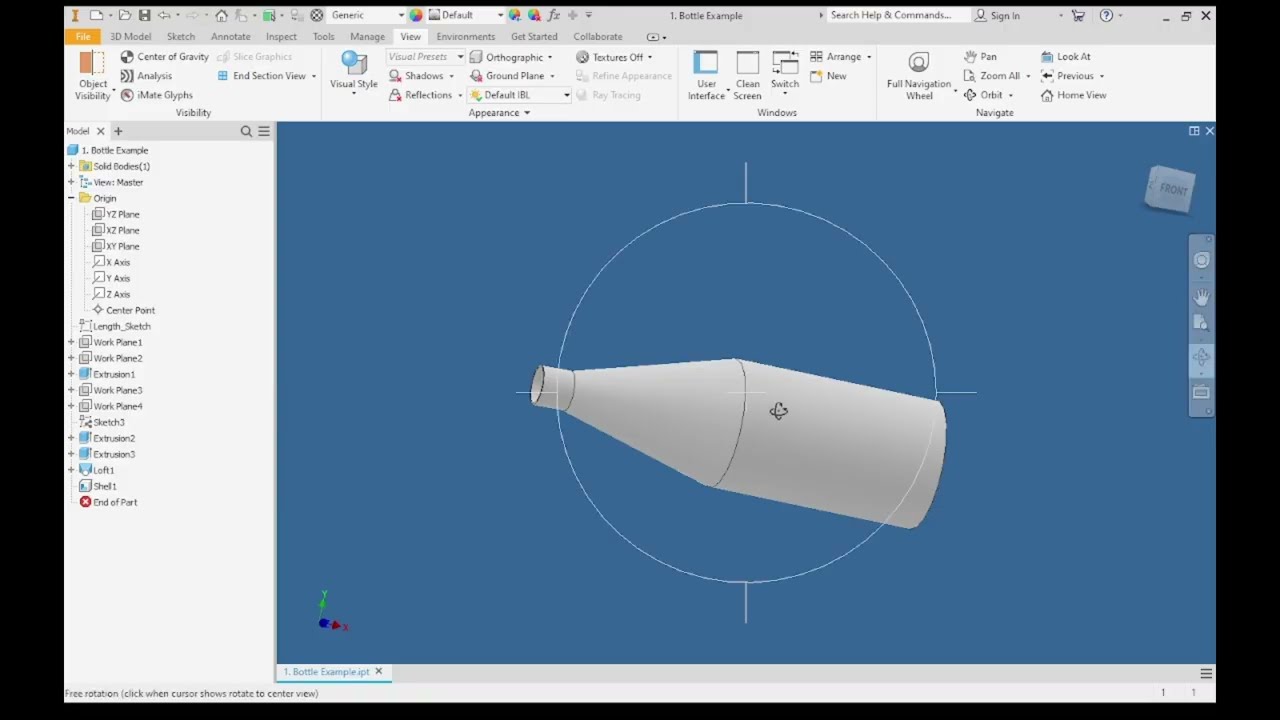Click the appearance color wheel icon
Screen dimensions: 1280x720
(x=416, y=15)
